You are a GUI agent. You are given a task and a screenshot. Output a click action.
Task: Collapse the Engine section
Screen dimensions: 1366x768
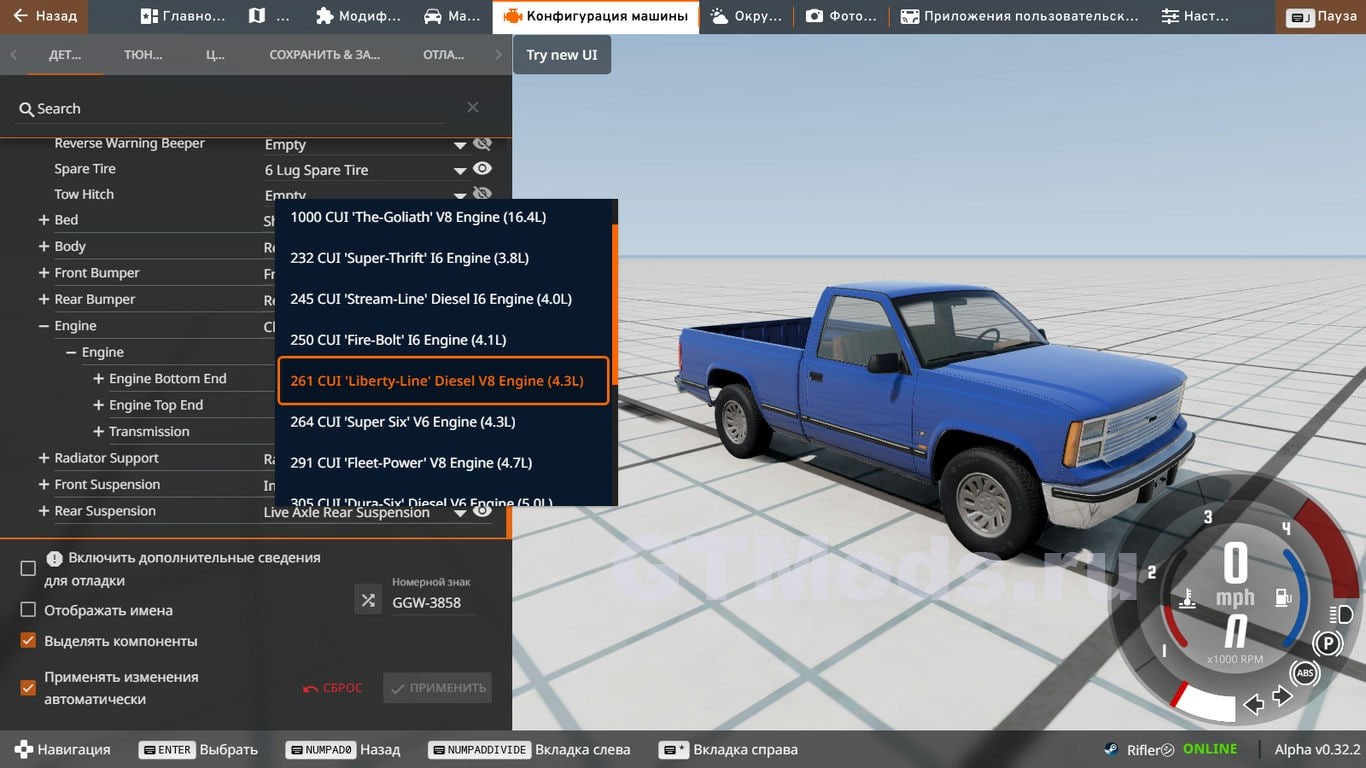coord(43,325)
